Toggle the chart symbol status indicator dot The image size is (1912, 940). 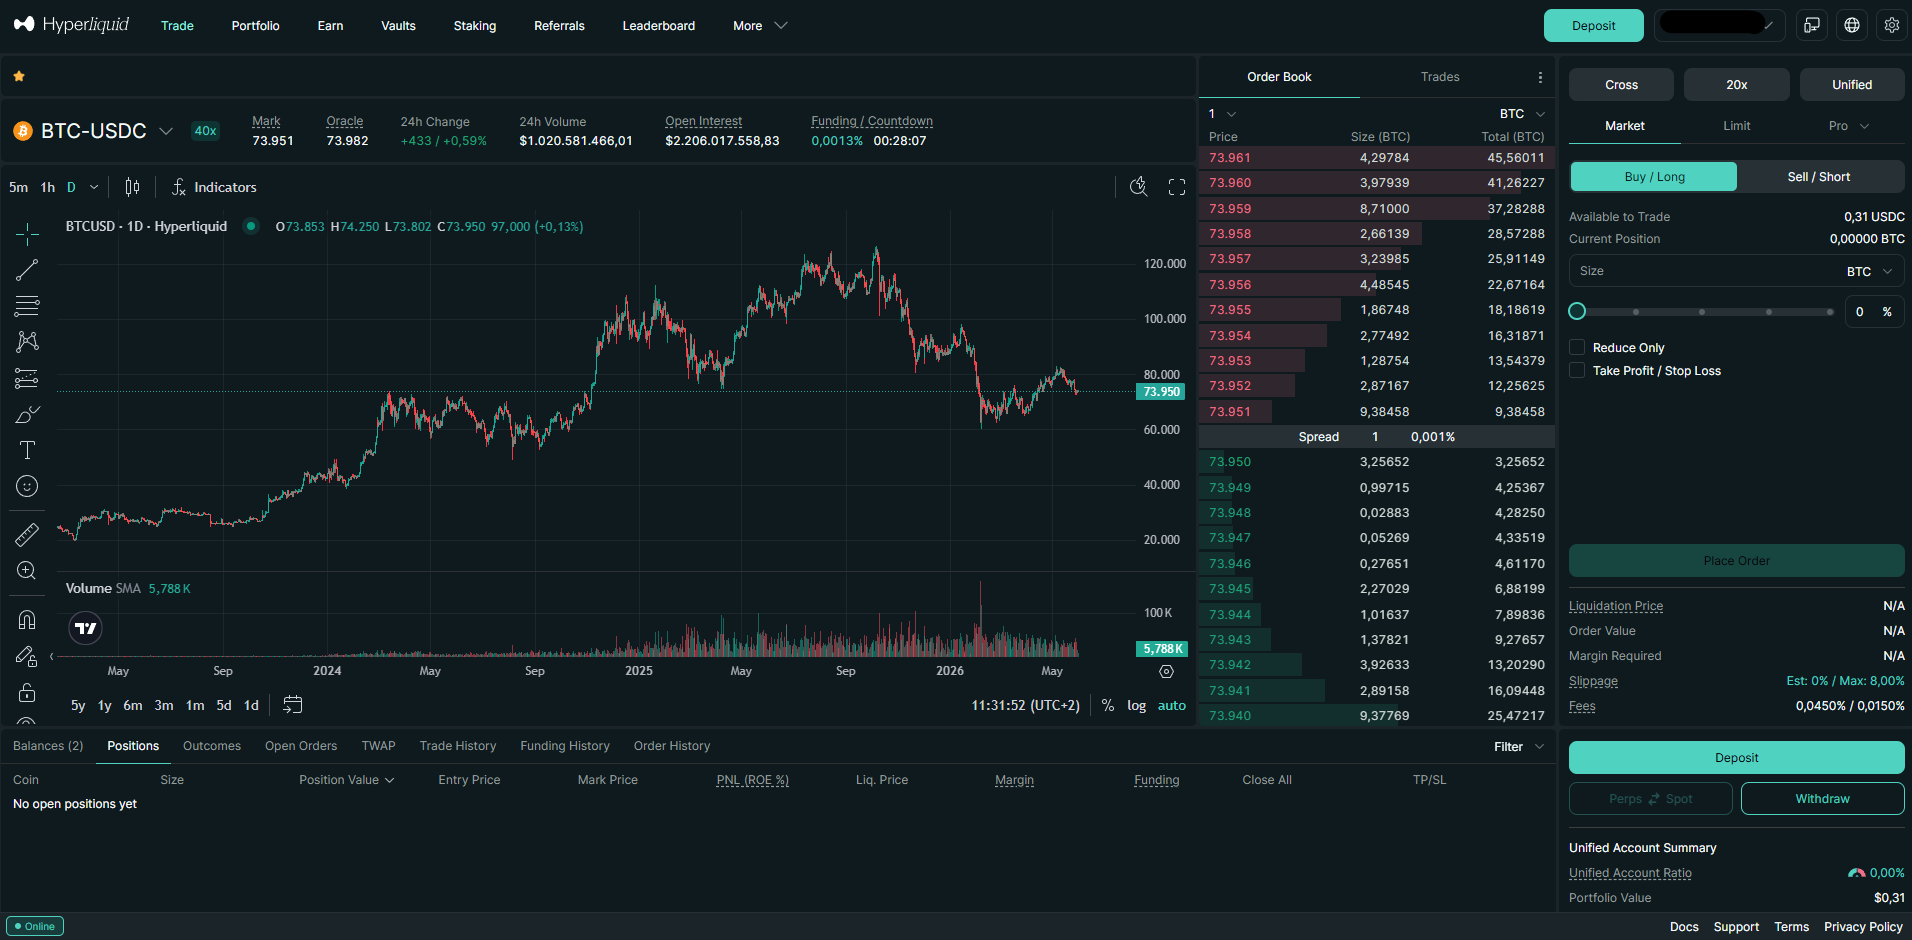pyautogui.click(x=251, y=226)
